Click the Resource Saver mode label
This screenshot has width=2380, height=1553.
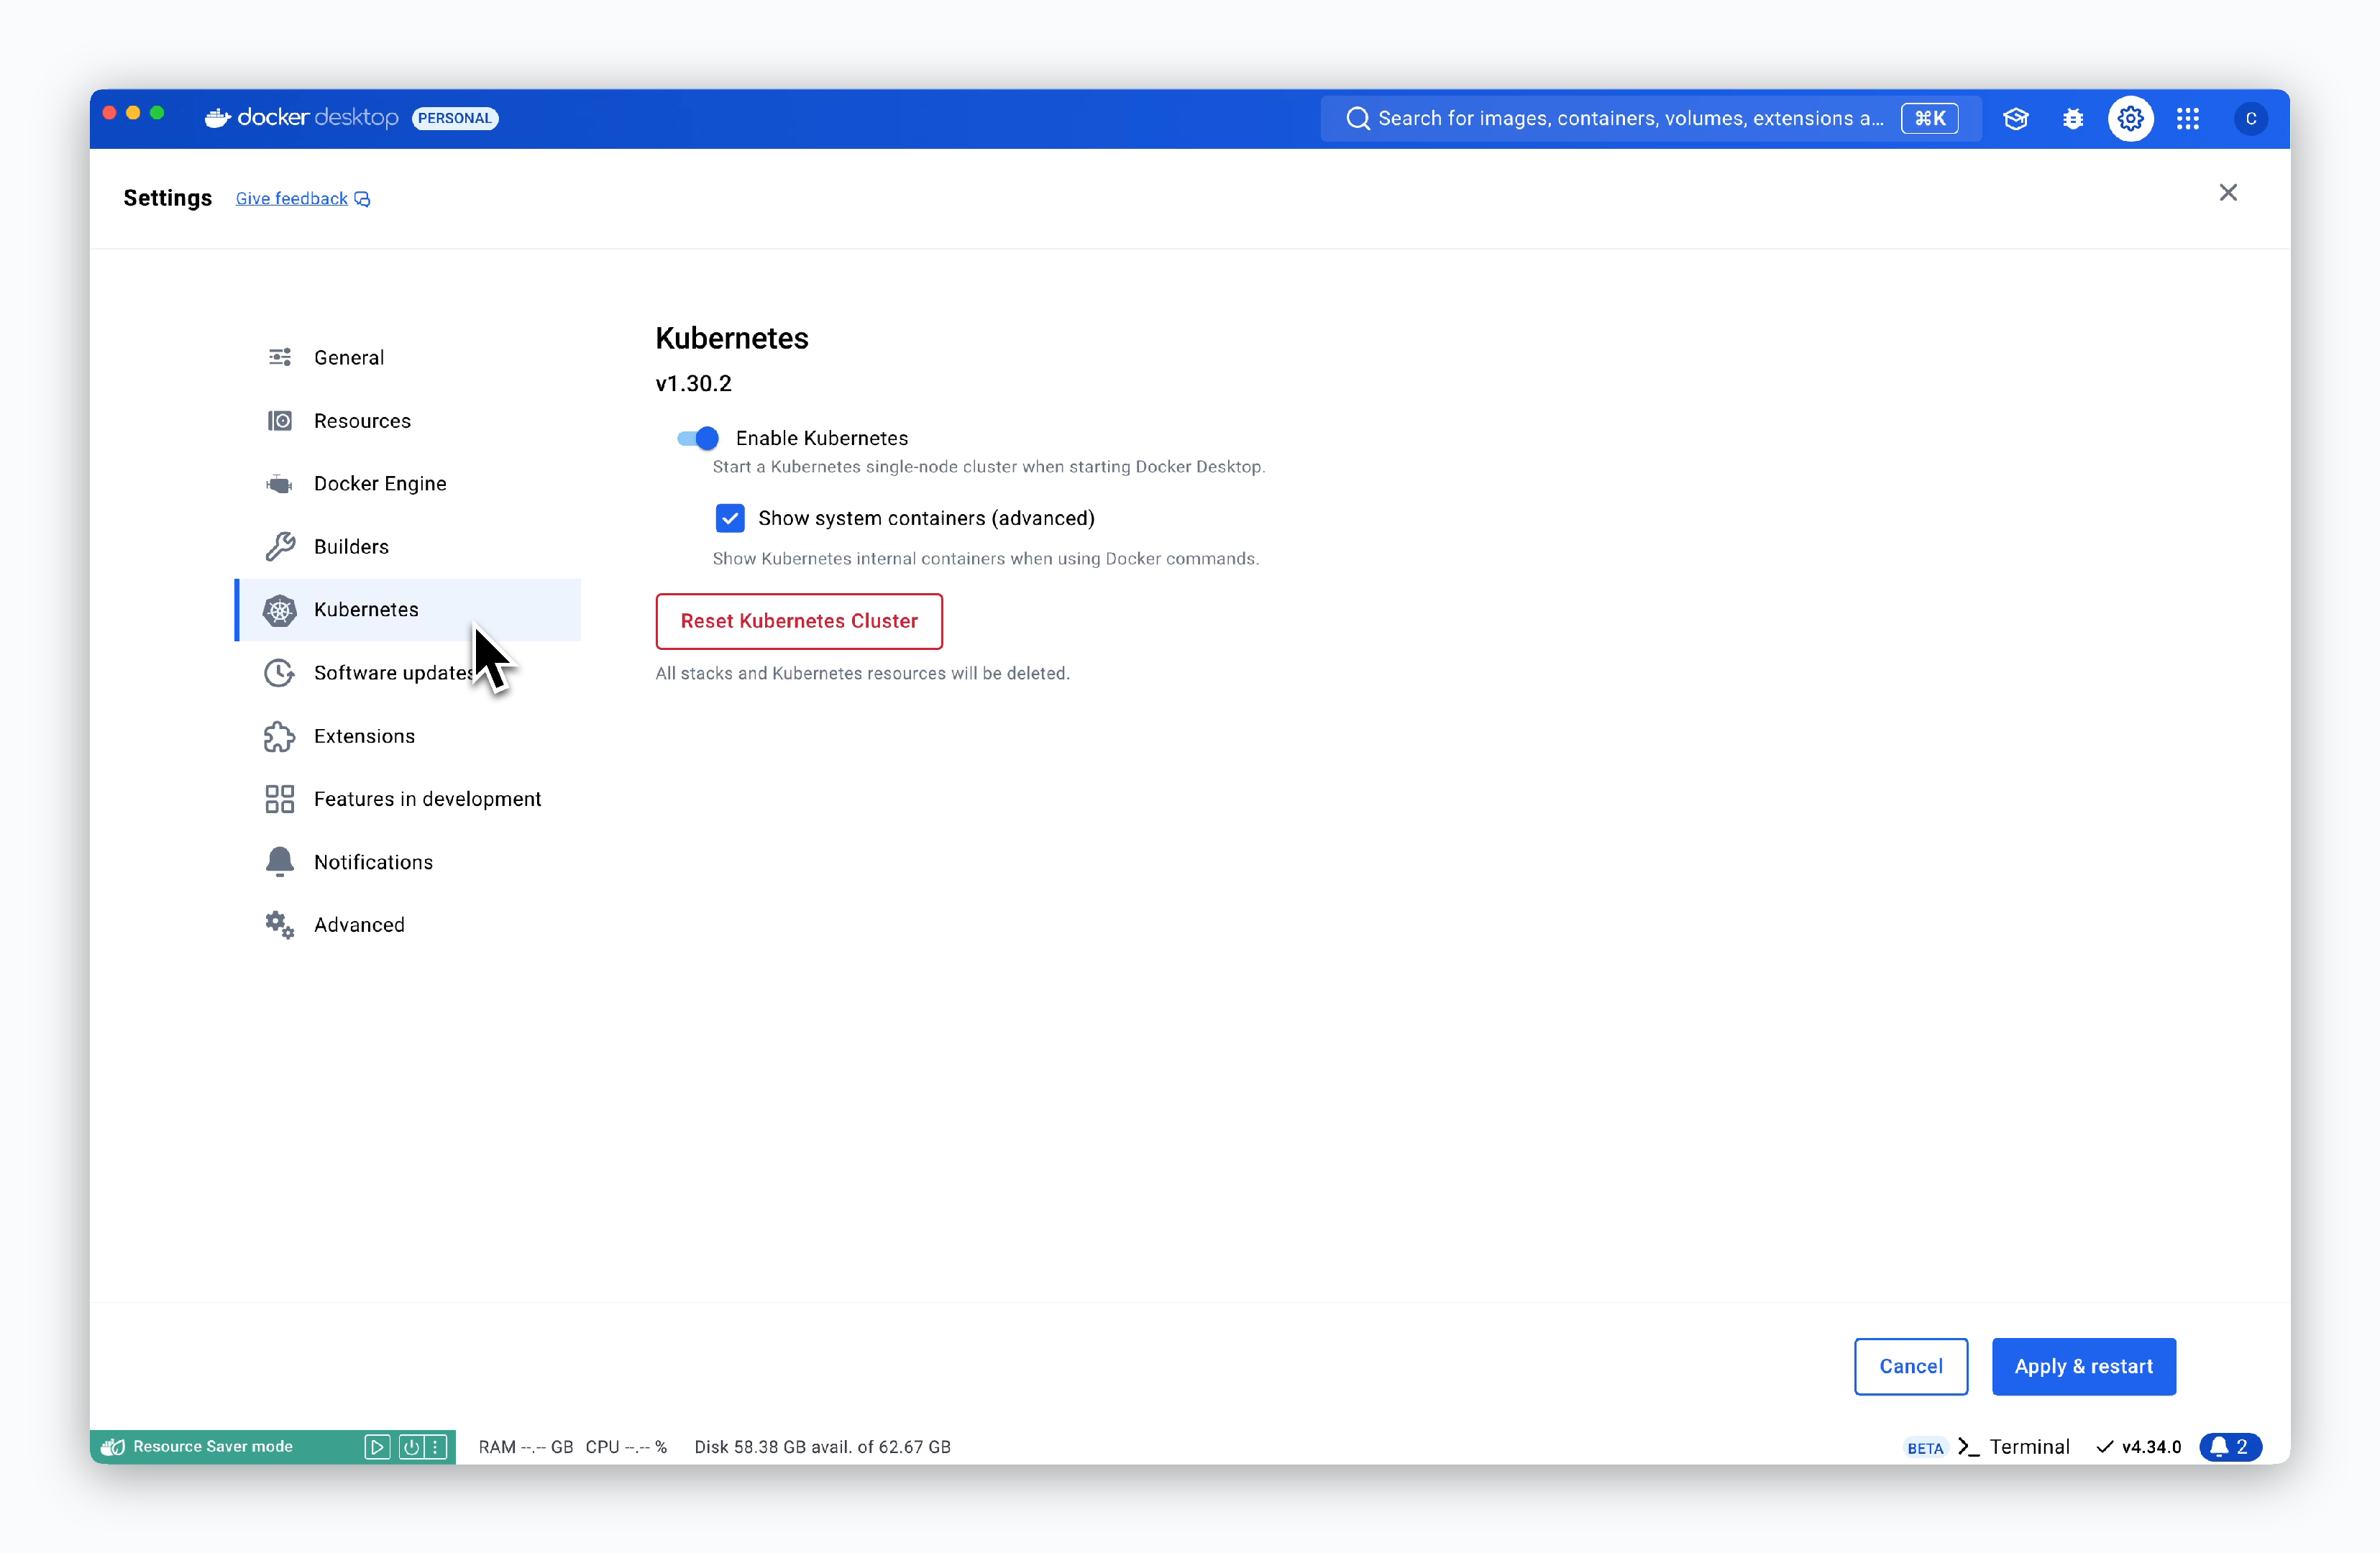[x=213, y=1447]
